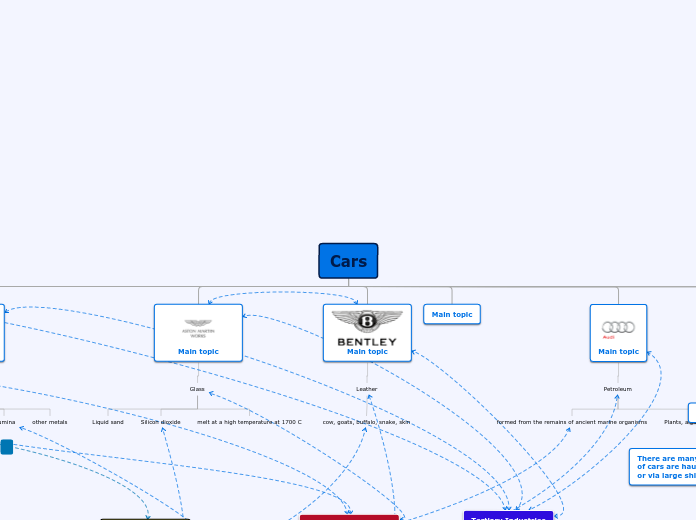Select the purple Tertiary Industries box

tap(508, 516)
